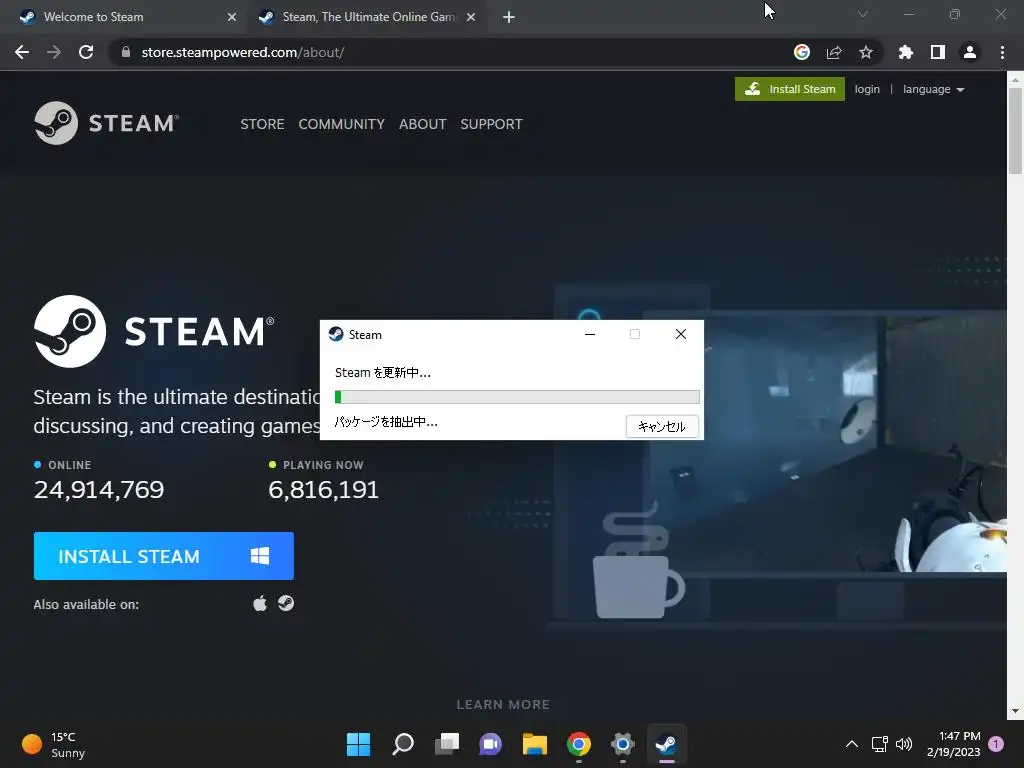Open the Chrome profile avatar
The width and height of the screenshot is (1024, 768).
[970, 52]
